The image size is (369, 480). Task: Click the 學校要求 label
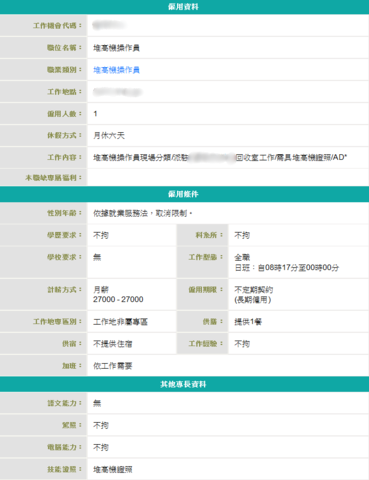pyautogui.click(x=64, y=257)
